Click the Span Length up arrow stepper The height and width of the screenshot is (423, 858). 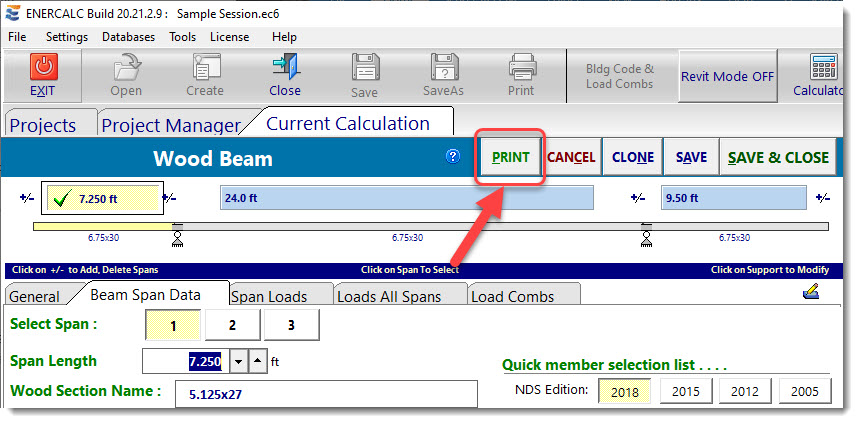tap(258, 361)
